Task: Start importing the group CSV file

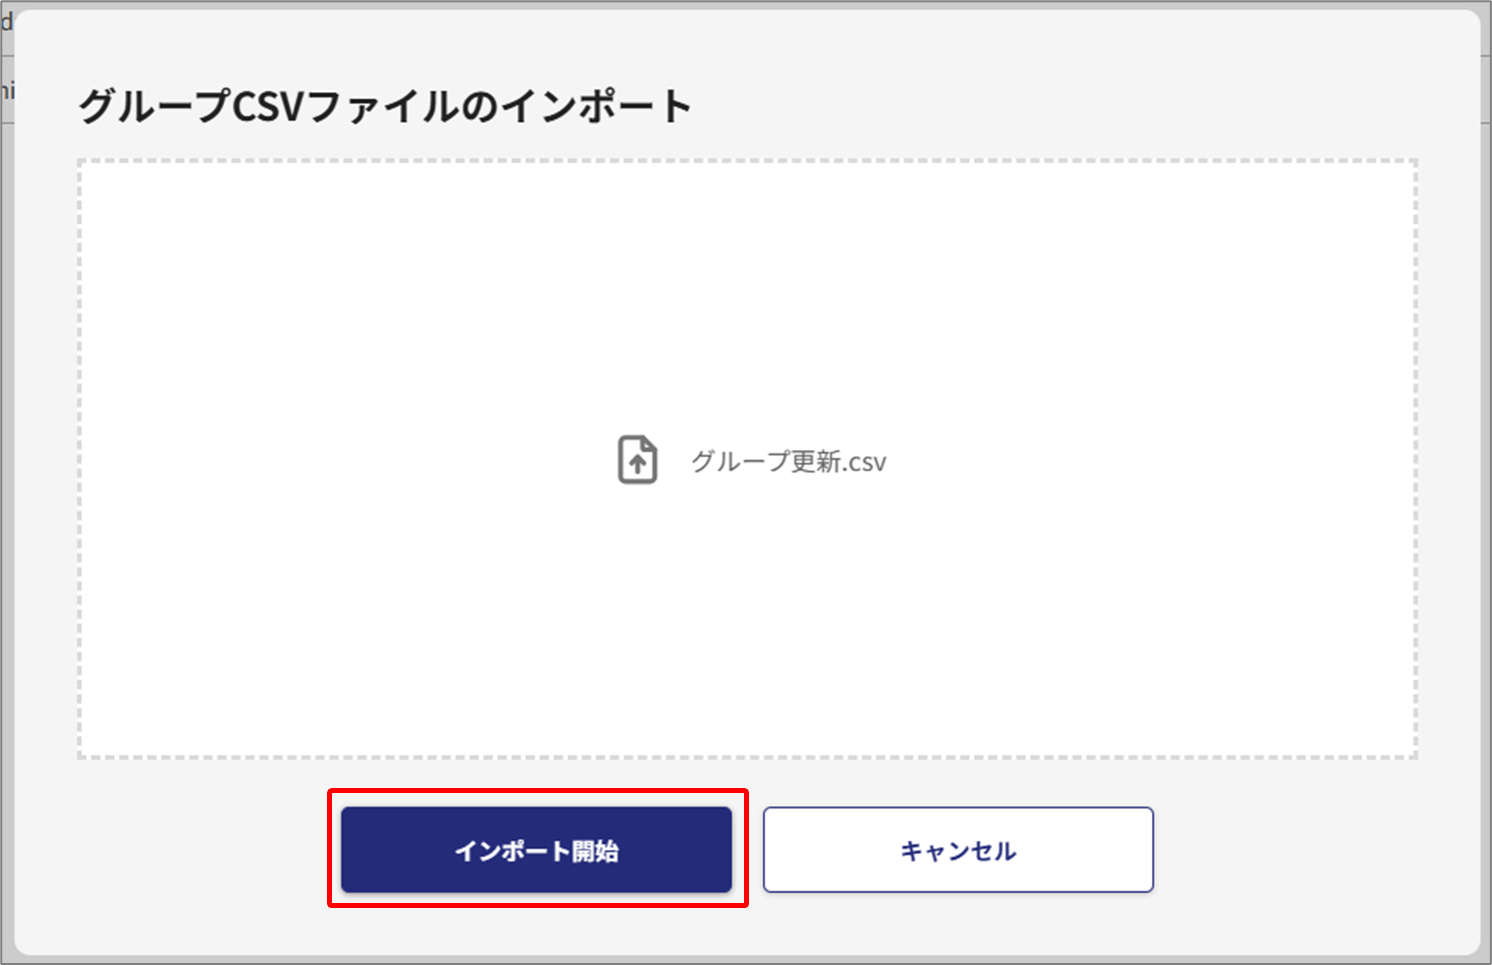Action: (x=536, y=850)
